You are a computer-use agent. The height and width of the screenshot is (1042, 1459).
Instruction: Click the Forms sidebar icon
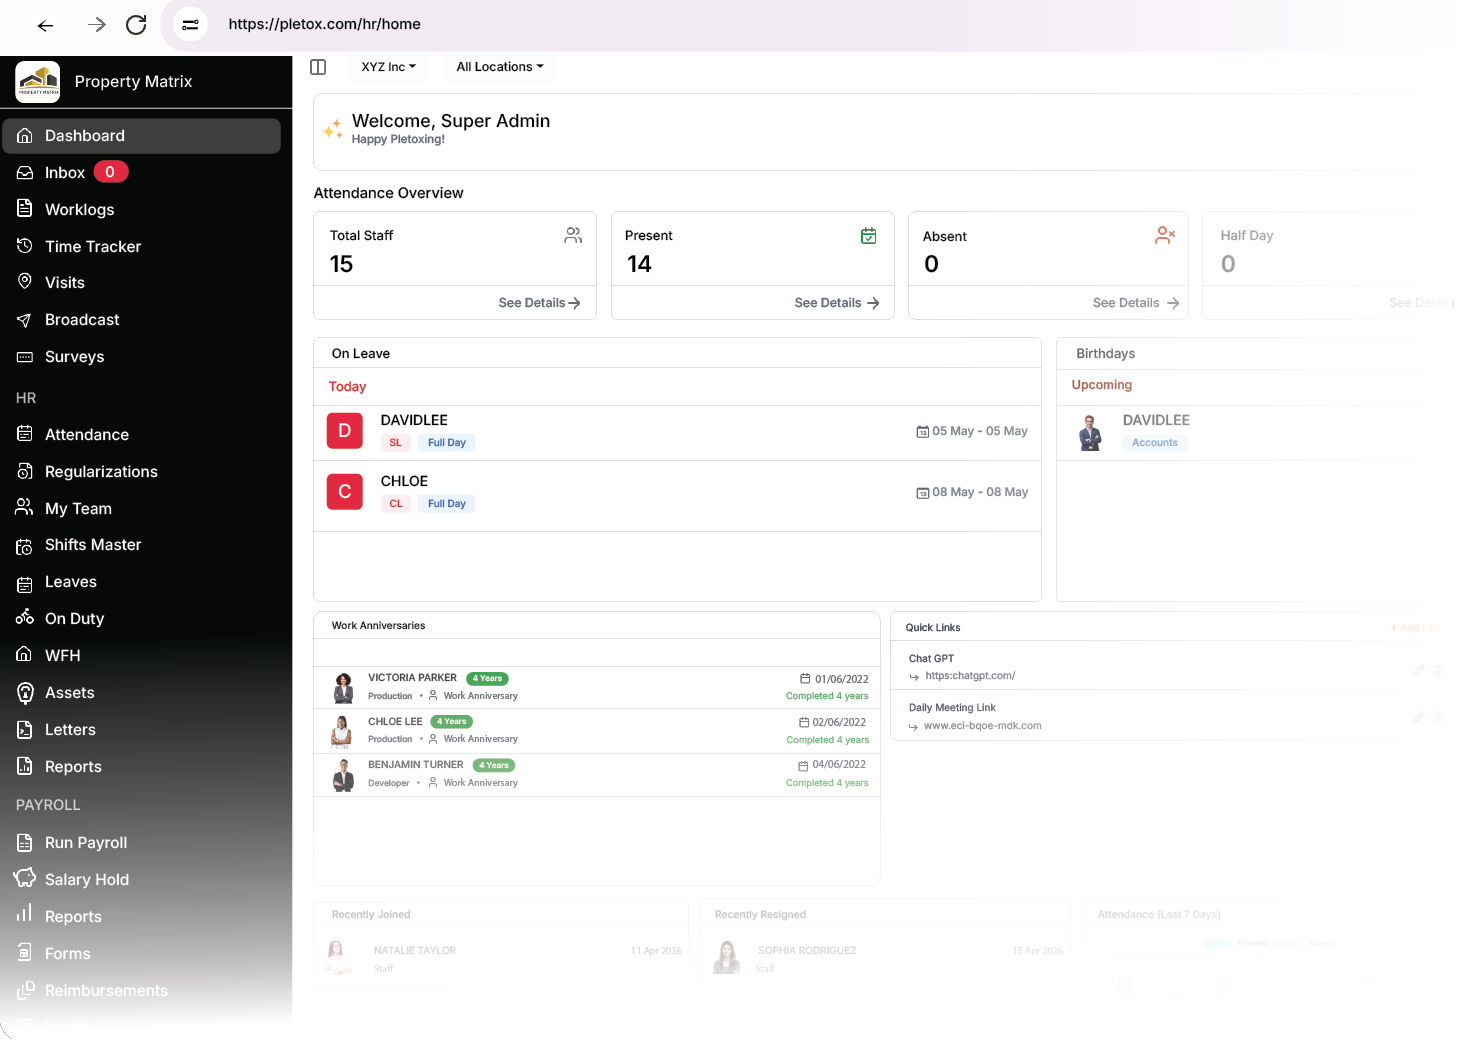pos(25,952)
